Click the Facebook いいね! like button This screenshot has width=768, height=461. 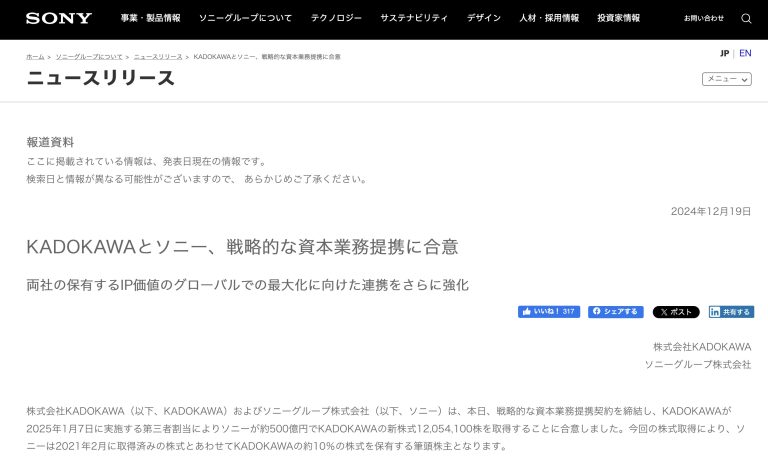click(549, 312)
